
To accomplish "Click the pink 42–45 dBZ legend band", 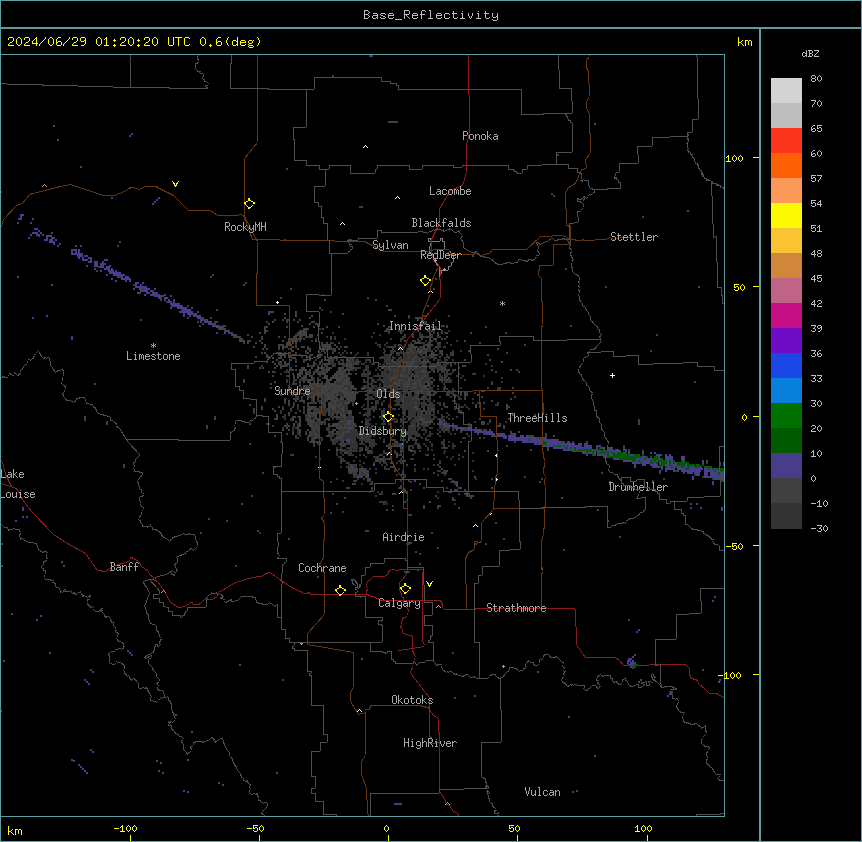I will click(x=786, y=291).
